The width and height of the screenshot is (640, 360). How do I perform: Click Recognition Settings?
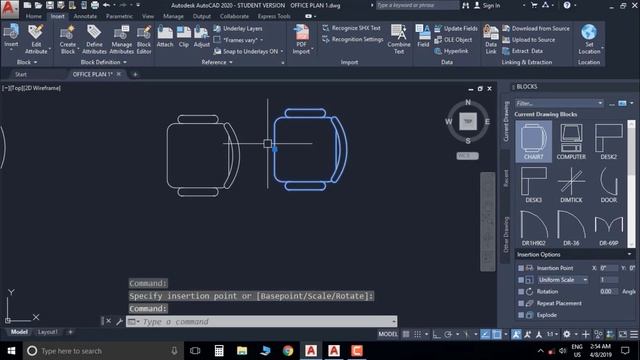[x=353, y=40]
